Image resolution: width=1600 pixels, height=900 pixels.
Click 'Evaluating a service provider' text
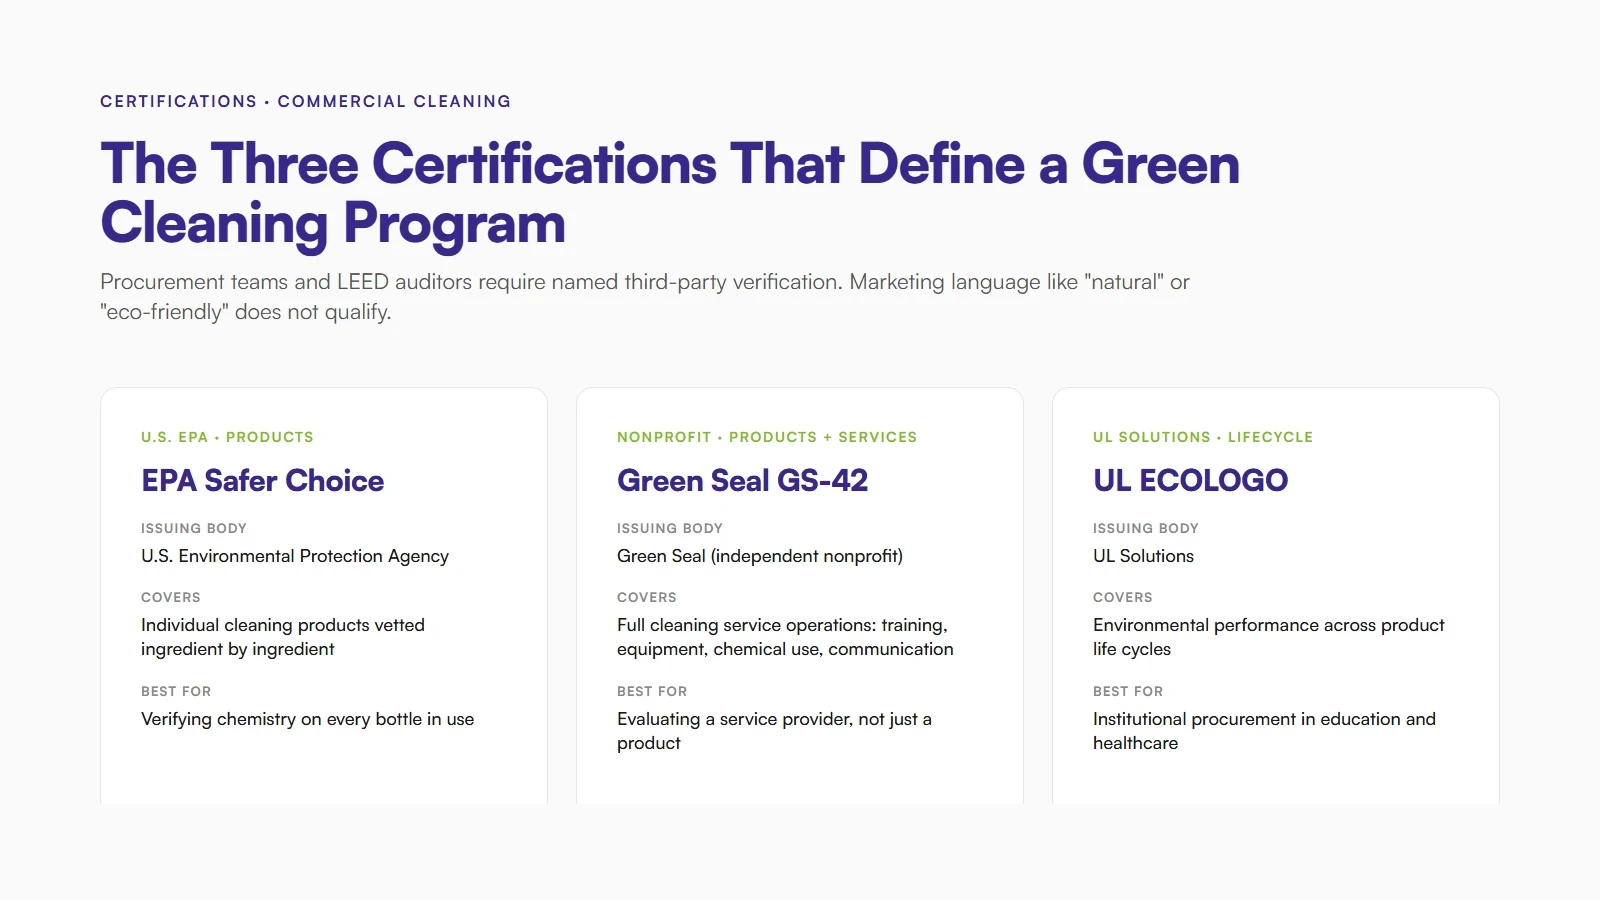[774, 731]
